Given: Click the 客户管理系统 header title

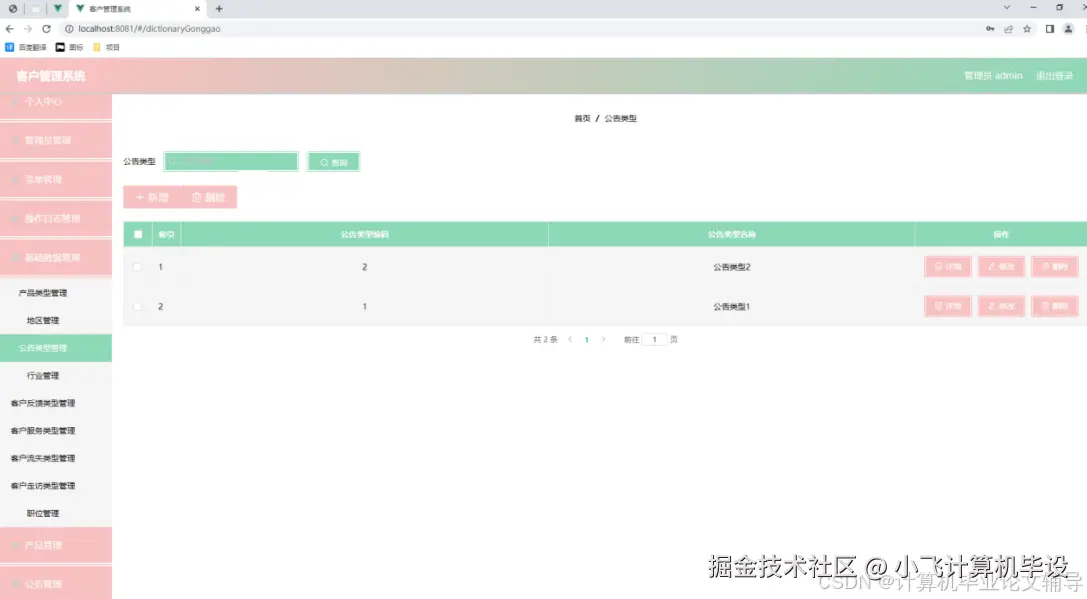Looking at the screenshot, I should (x=51, y=76).
